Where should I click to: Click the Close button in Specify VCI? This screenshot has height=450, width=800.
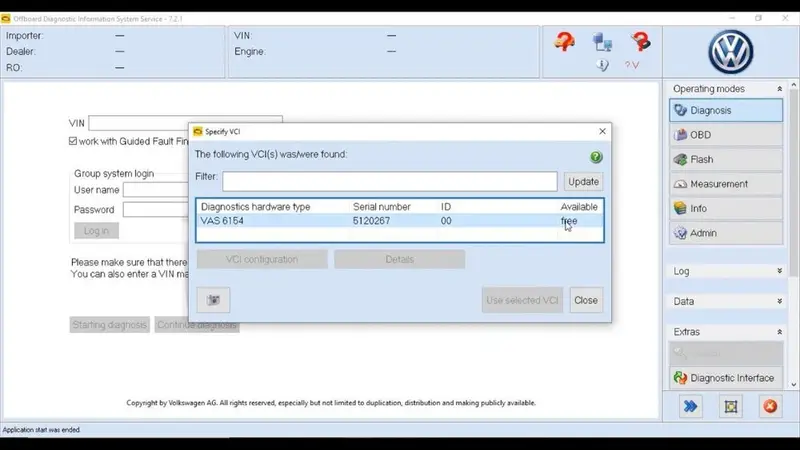coord(586,300)
